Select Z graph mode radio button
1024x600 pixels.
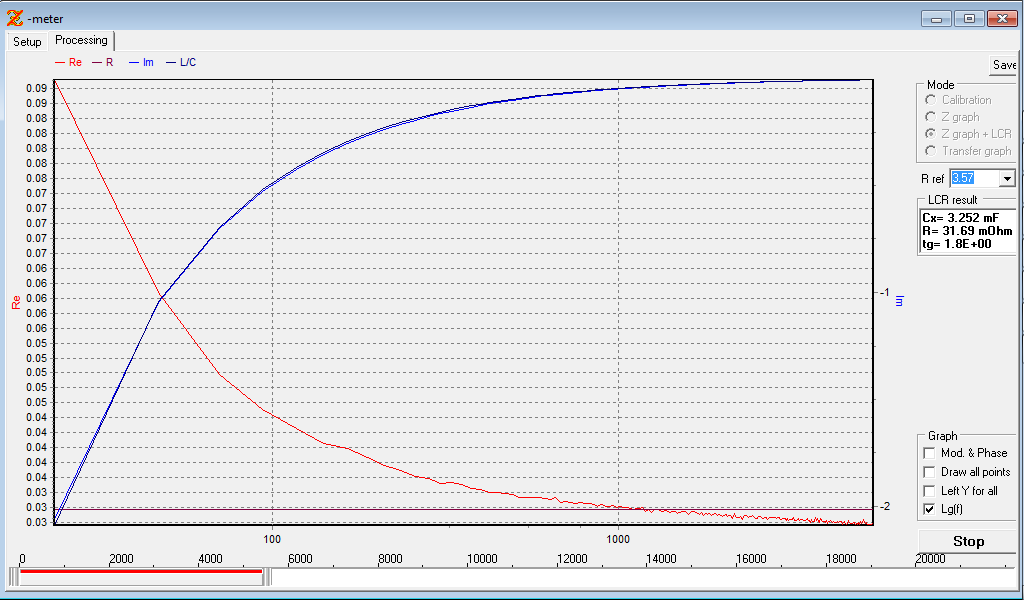tap(931, 117)
